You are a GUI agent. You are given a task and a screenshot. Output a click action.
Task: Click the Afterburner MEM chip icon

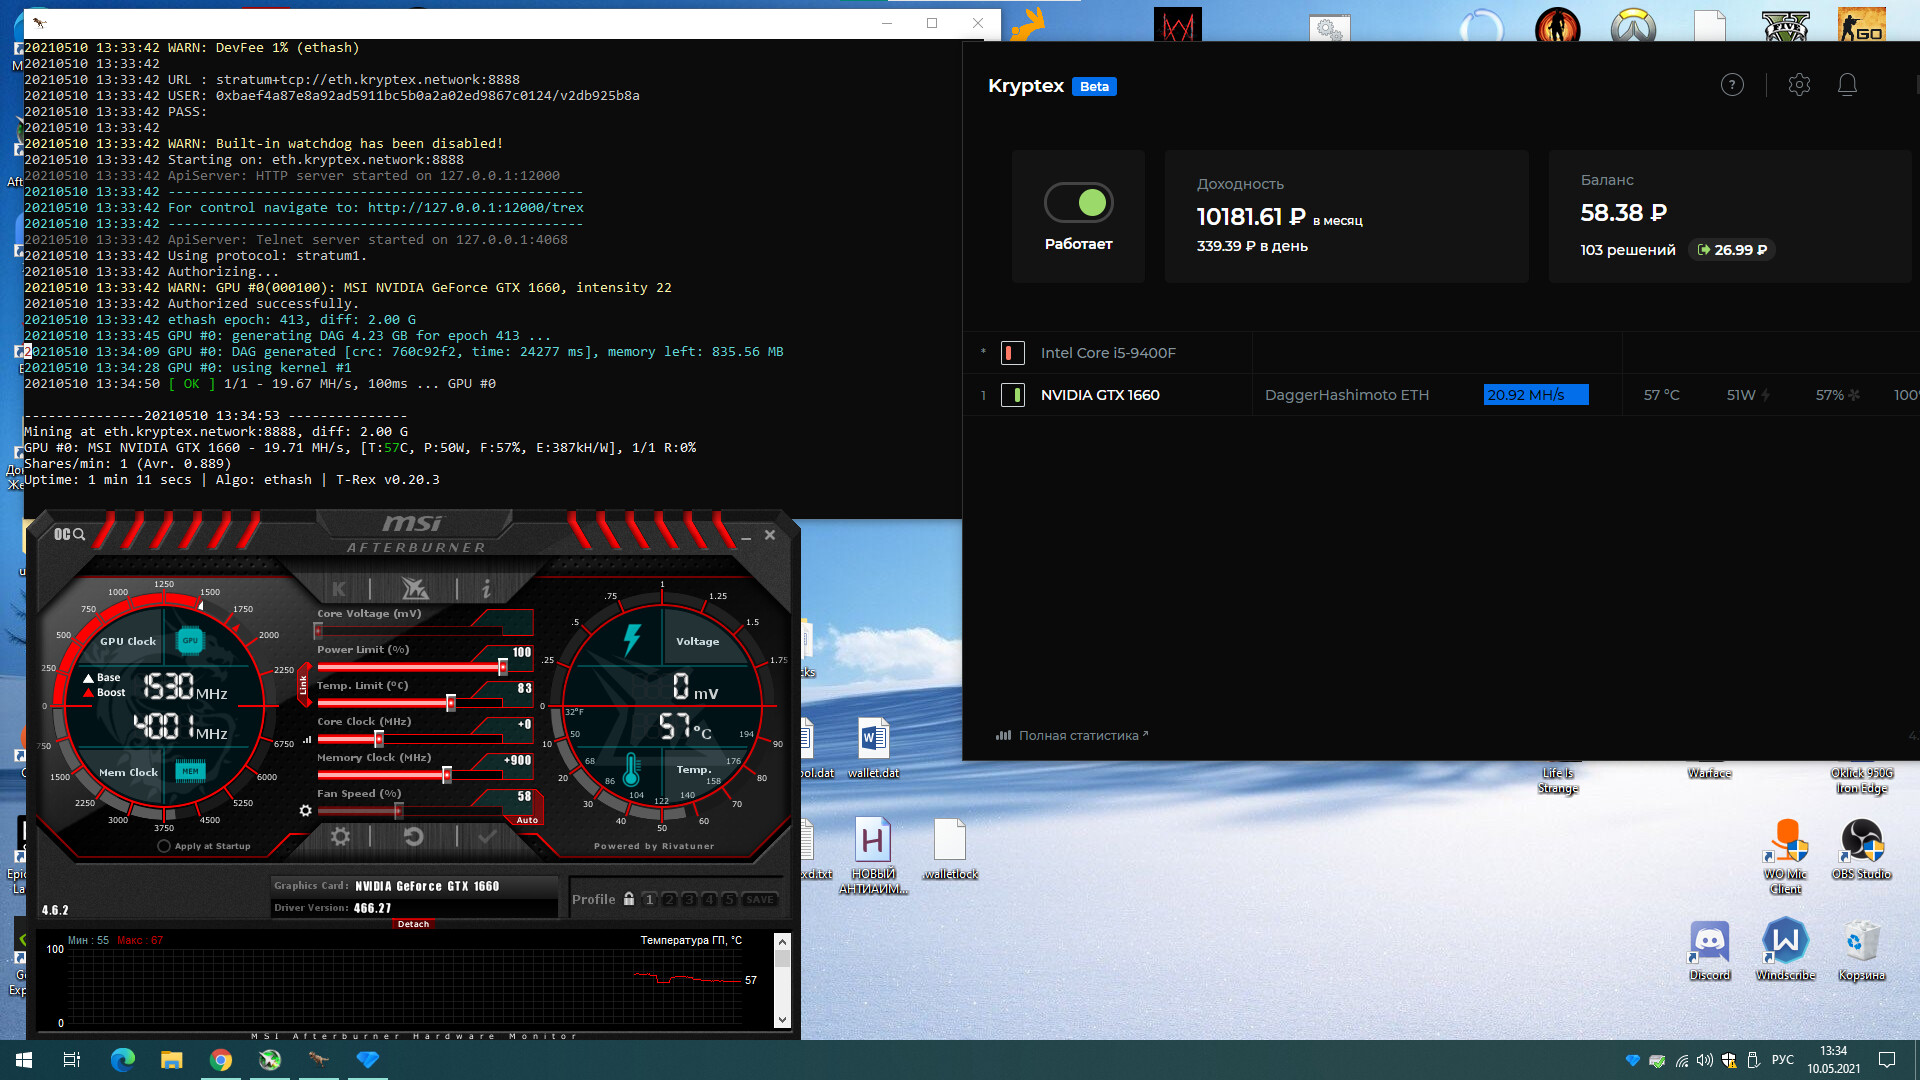[190, 771]
